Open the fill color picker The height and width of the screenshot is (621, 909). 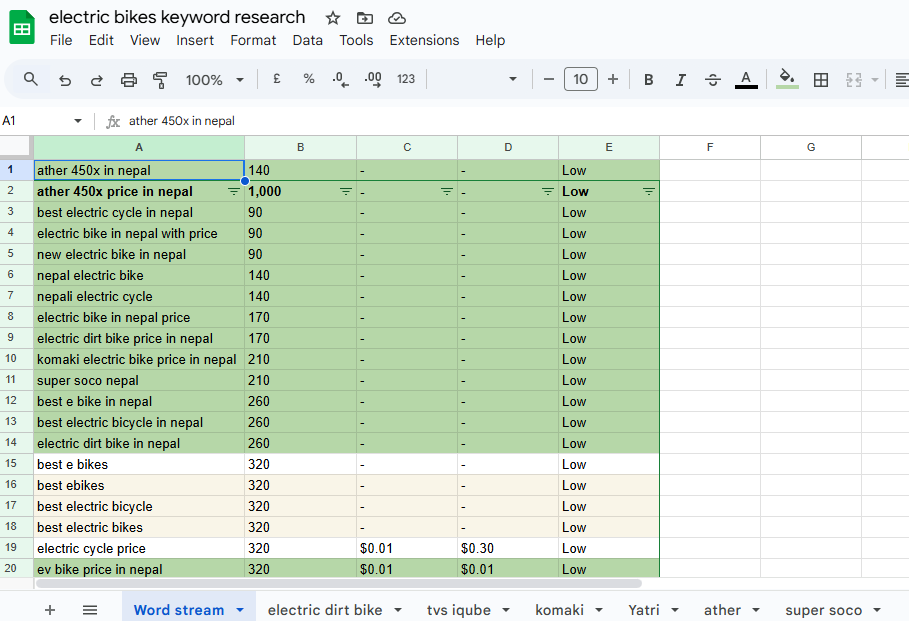(787, 80)
